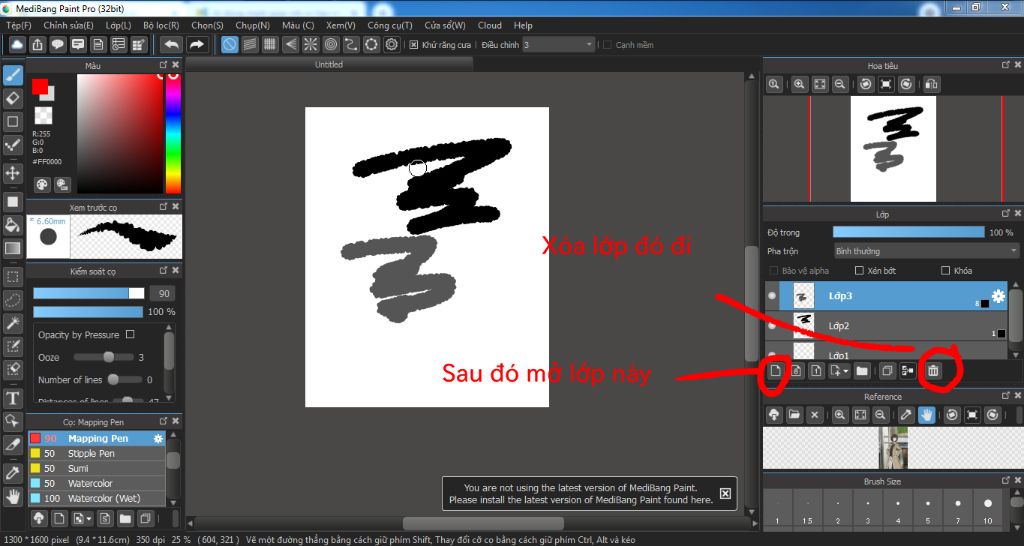Open the Chỉnh sửa(E) menu
The width and height of the screenshot is (1024, 546).
(69, 25)
